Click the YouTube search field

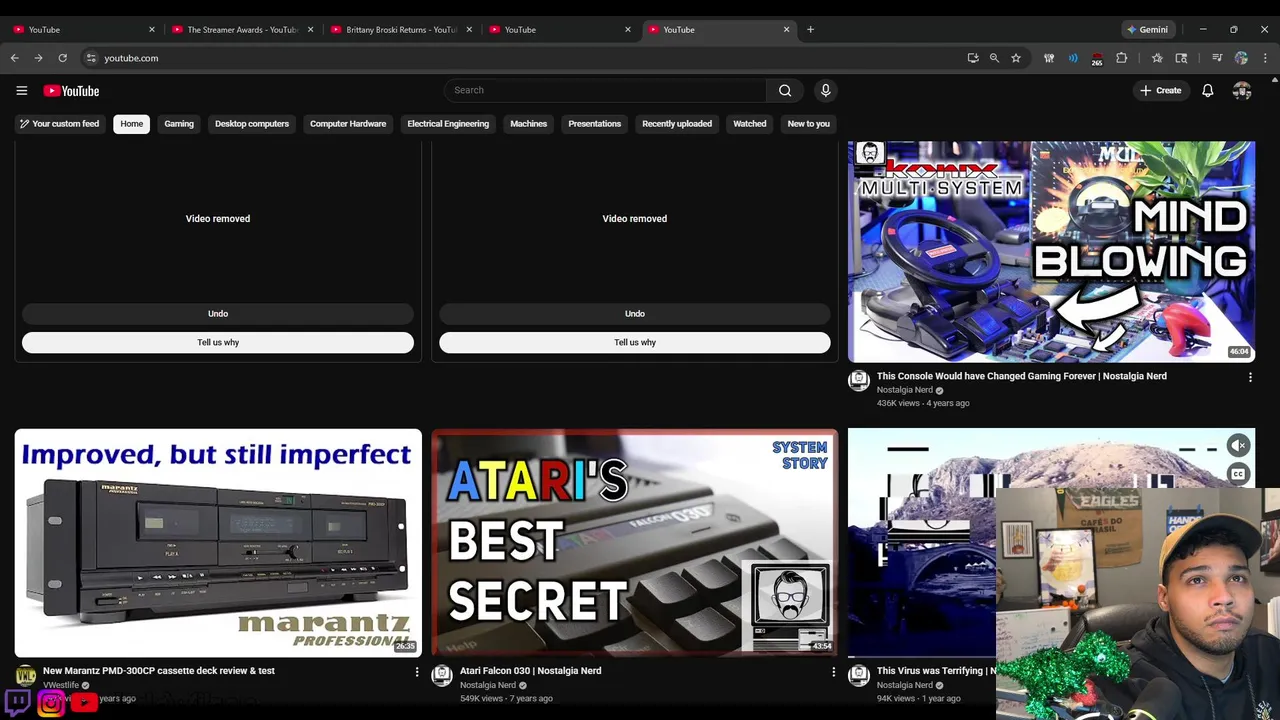(x=605, y=90)
